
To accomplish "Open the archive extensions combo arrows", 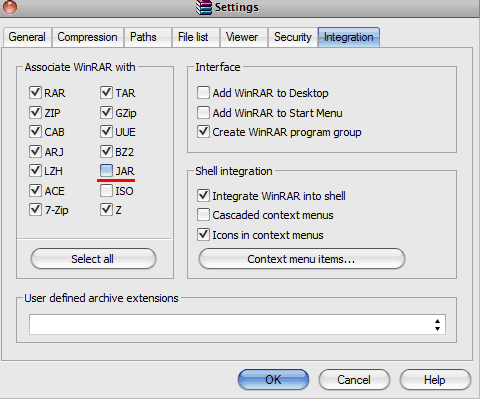I will tap(437, 325).
